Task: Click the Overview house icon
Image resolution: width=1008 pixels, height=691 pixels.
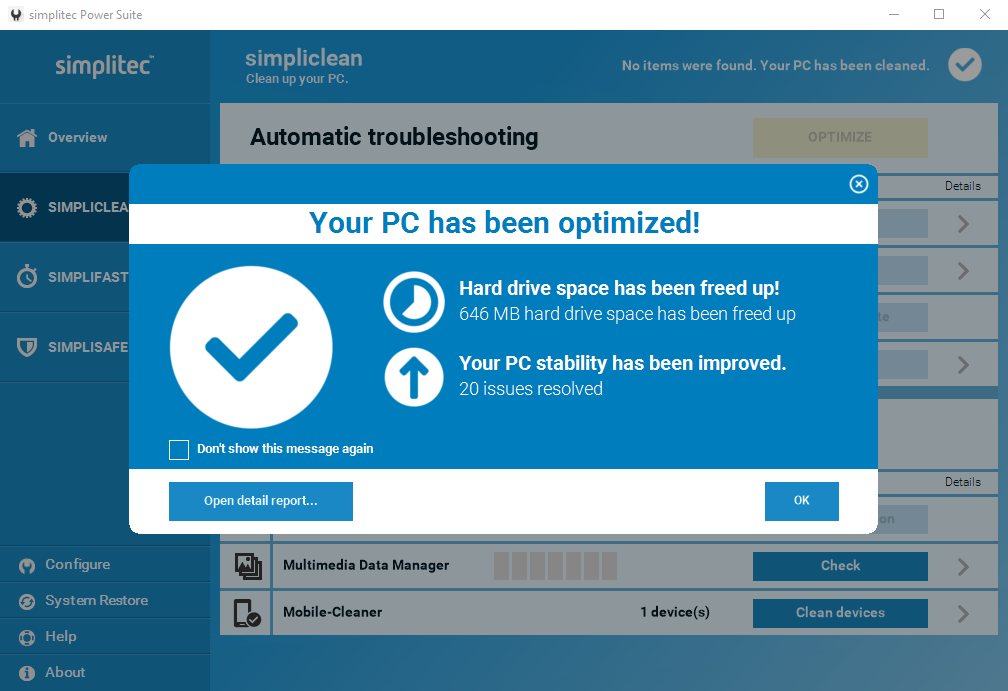Action: (x=27, y=138)
